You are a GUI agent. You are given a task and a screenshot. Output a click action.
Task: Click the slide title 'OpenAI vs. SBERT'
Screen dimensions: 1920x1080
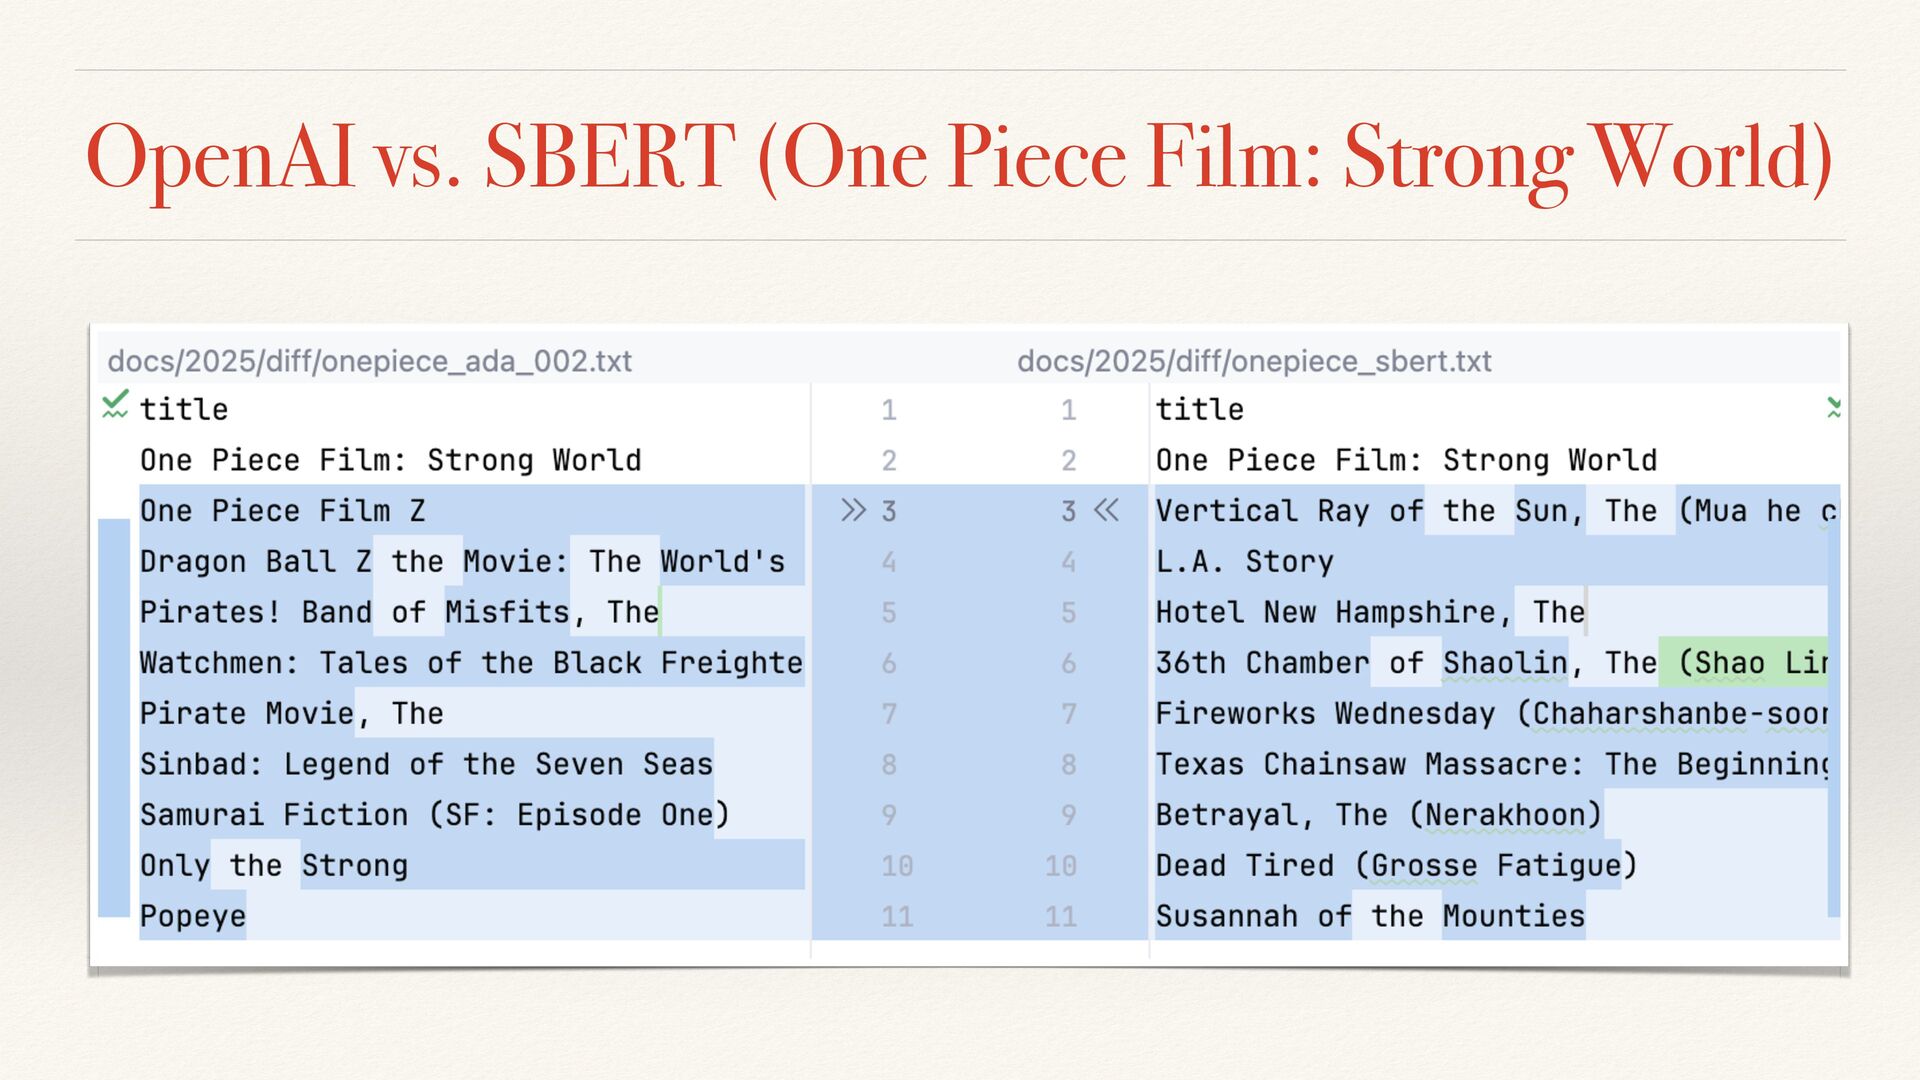coord(411,156)
